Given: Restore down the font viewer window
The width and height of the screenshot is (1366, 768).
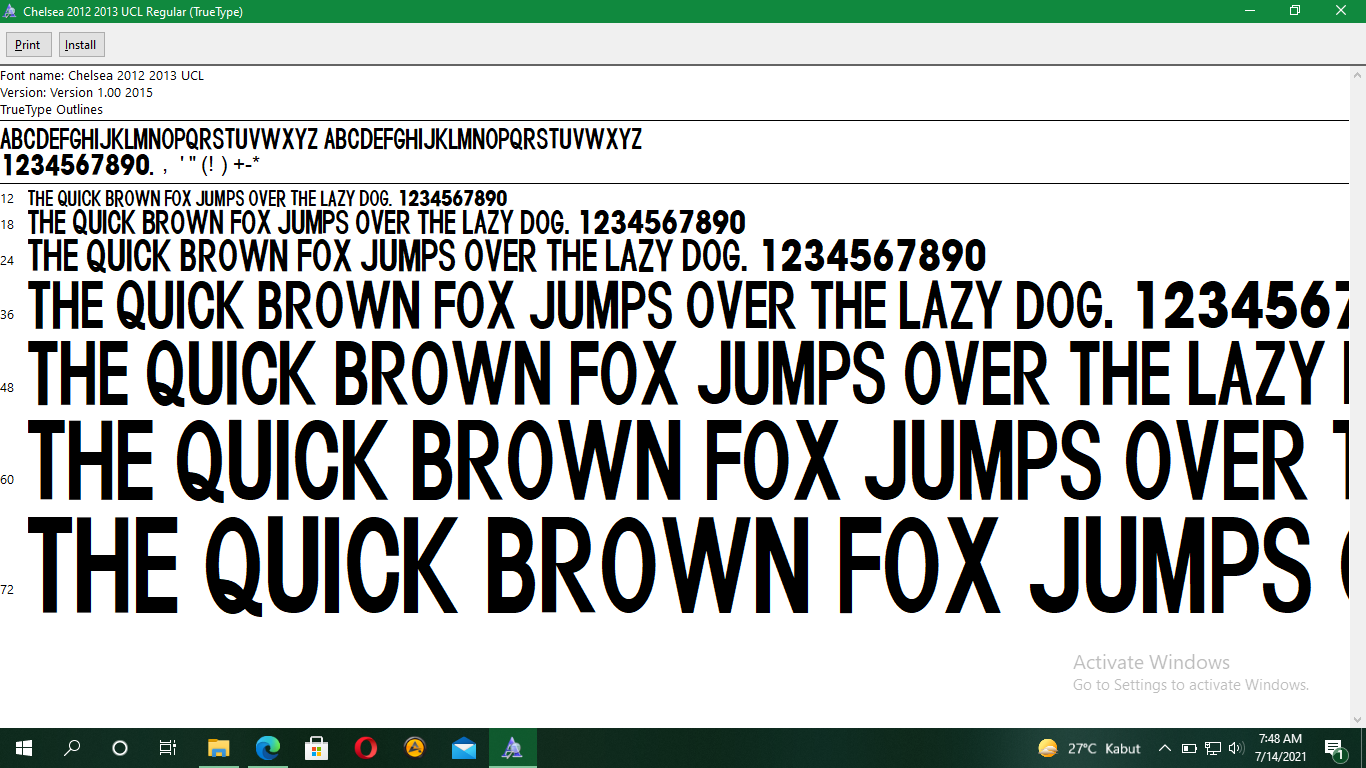Looking at the screenshot, I should pos(1296,11).
